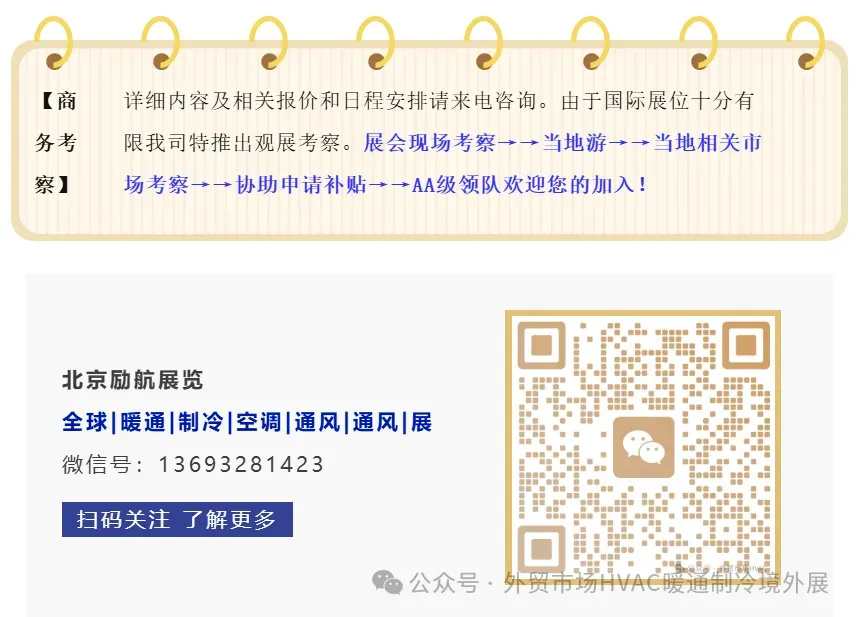The width and height of the screenshot is (856, 617).
Task: Click the 协助申请补贴 blue text
Action: tap(301, 185)
